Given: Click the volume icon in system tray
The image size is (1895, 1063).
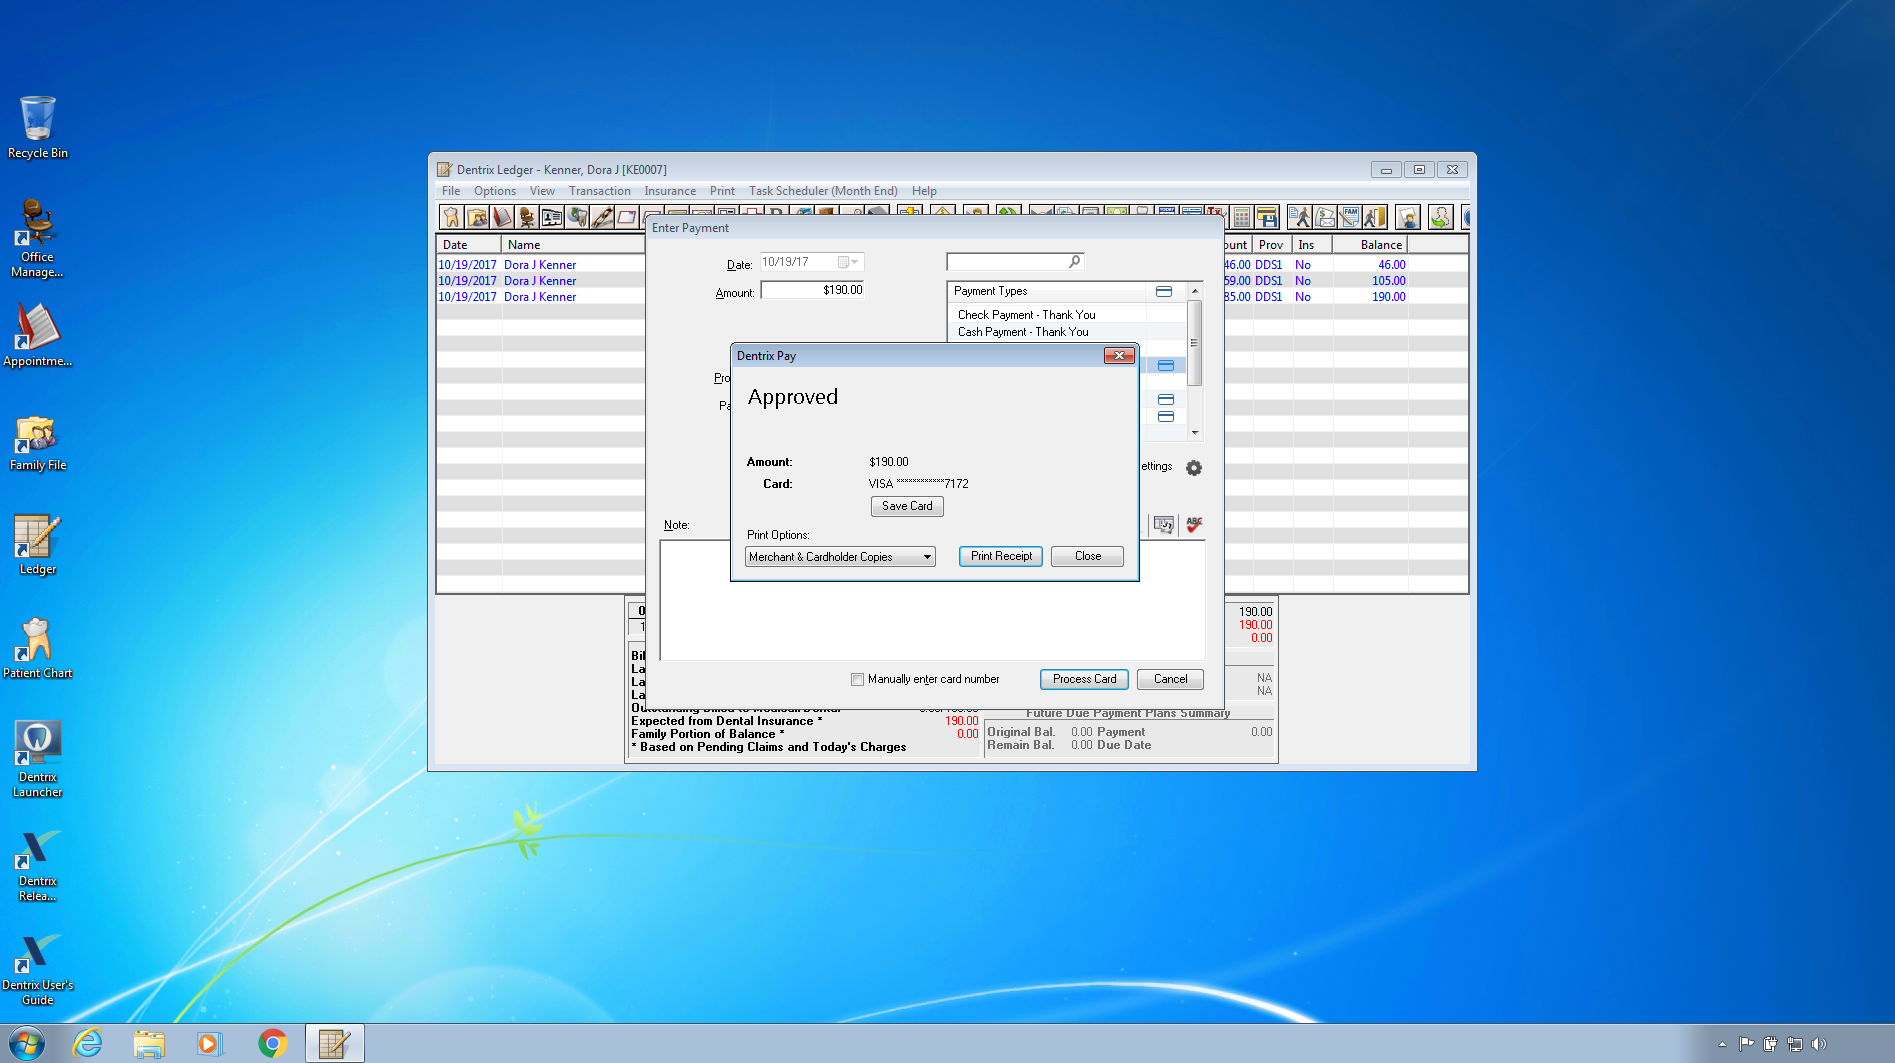Looking at the screenshot, I should coord(1819,1044).
